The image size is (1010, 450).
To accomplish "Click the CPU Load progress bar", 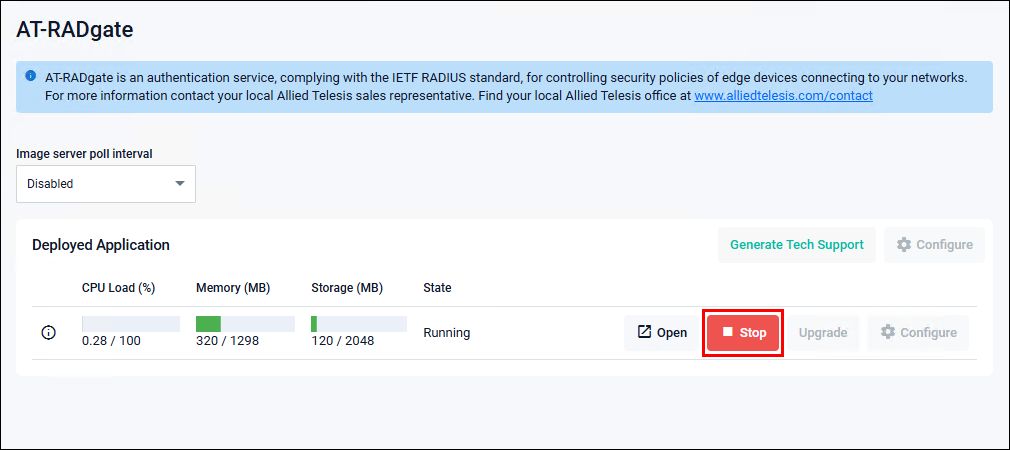I will (130, 324).
